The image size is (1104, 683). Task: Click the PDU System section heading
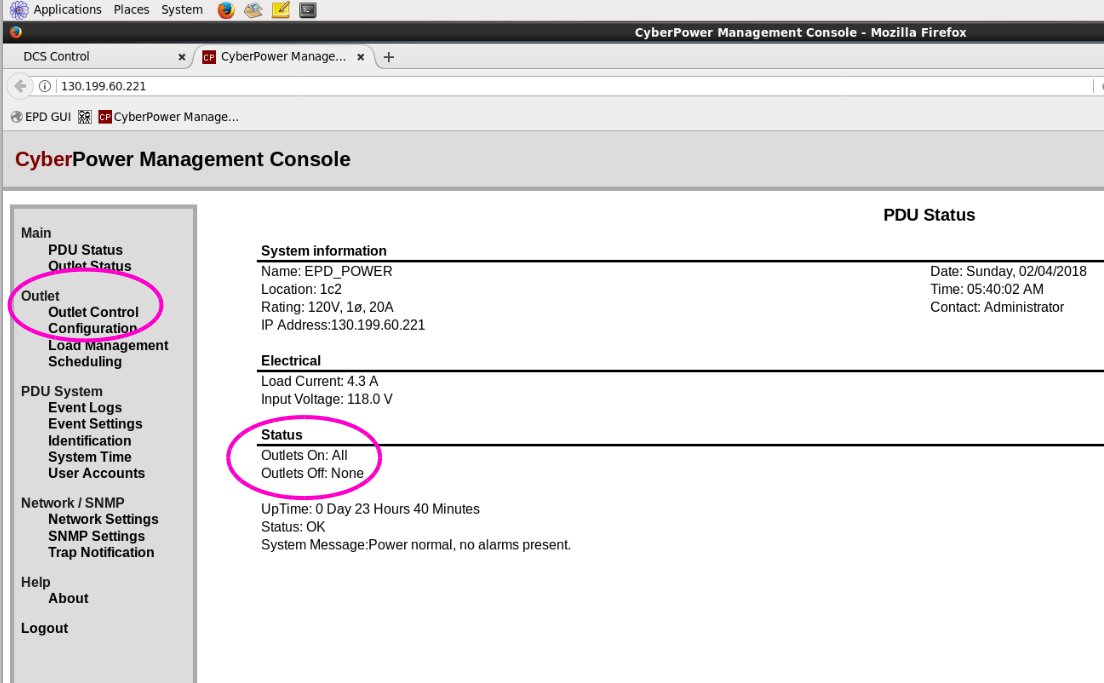[x=62, y=391]
